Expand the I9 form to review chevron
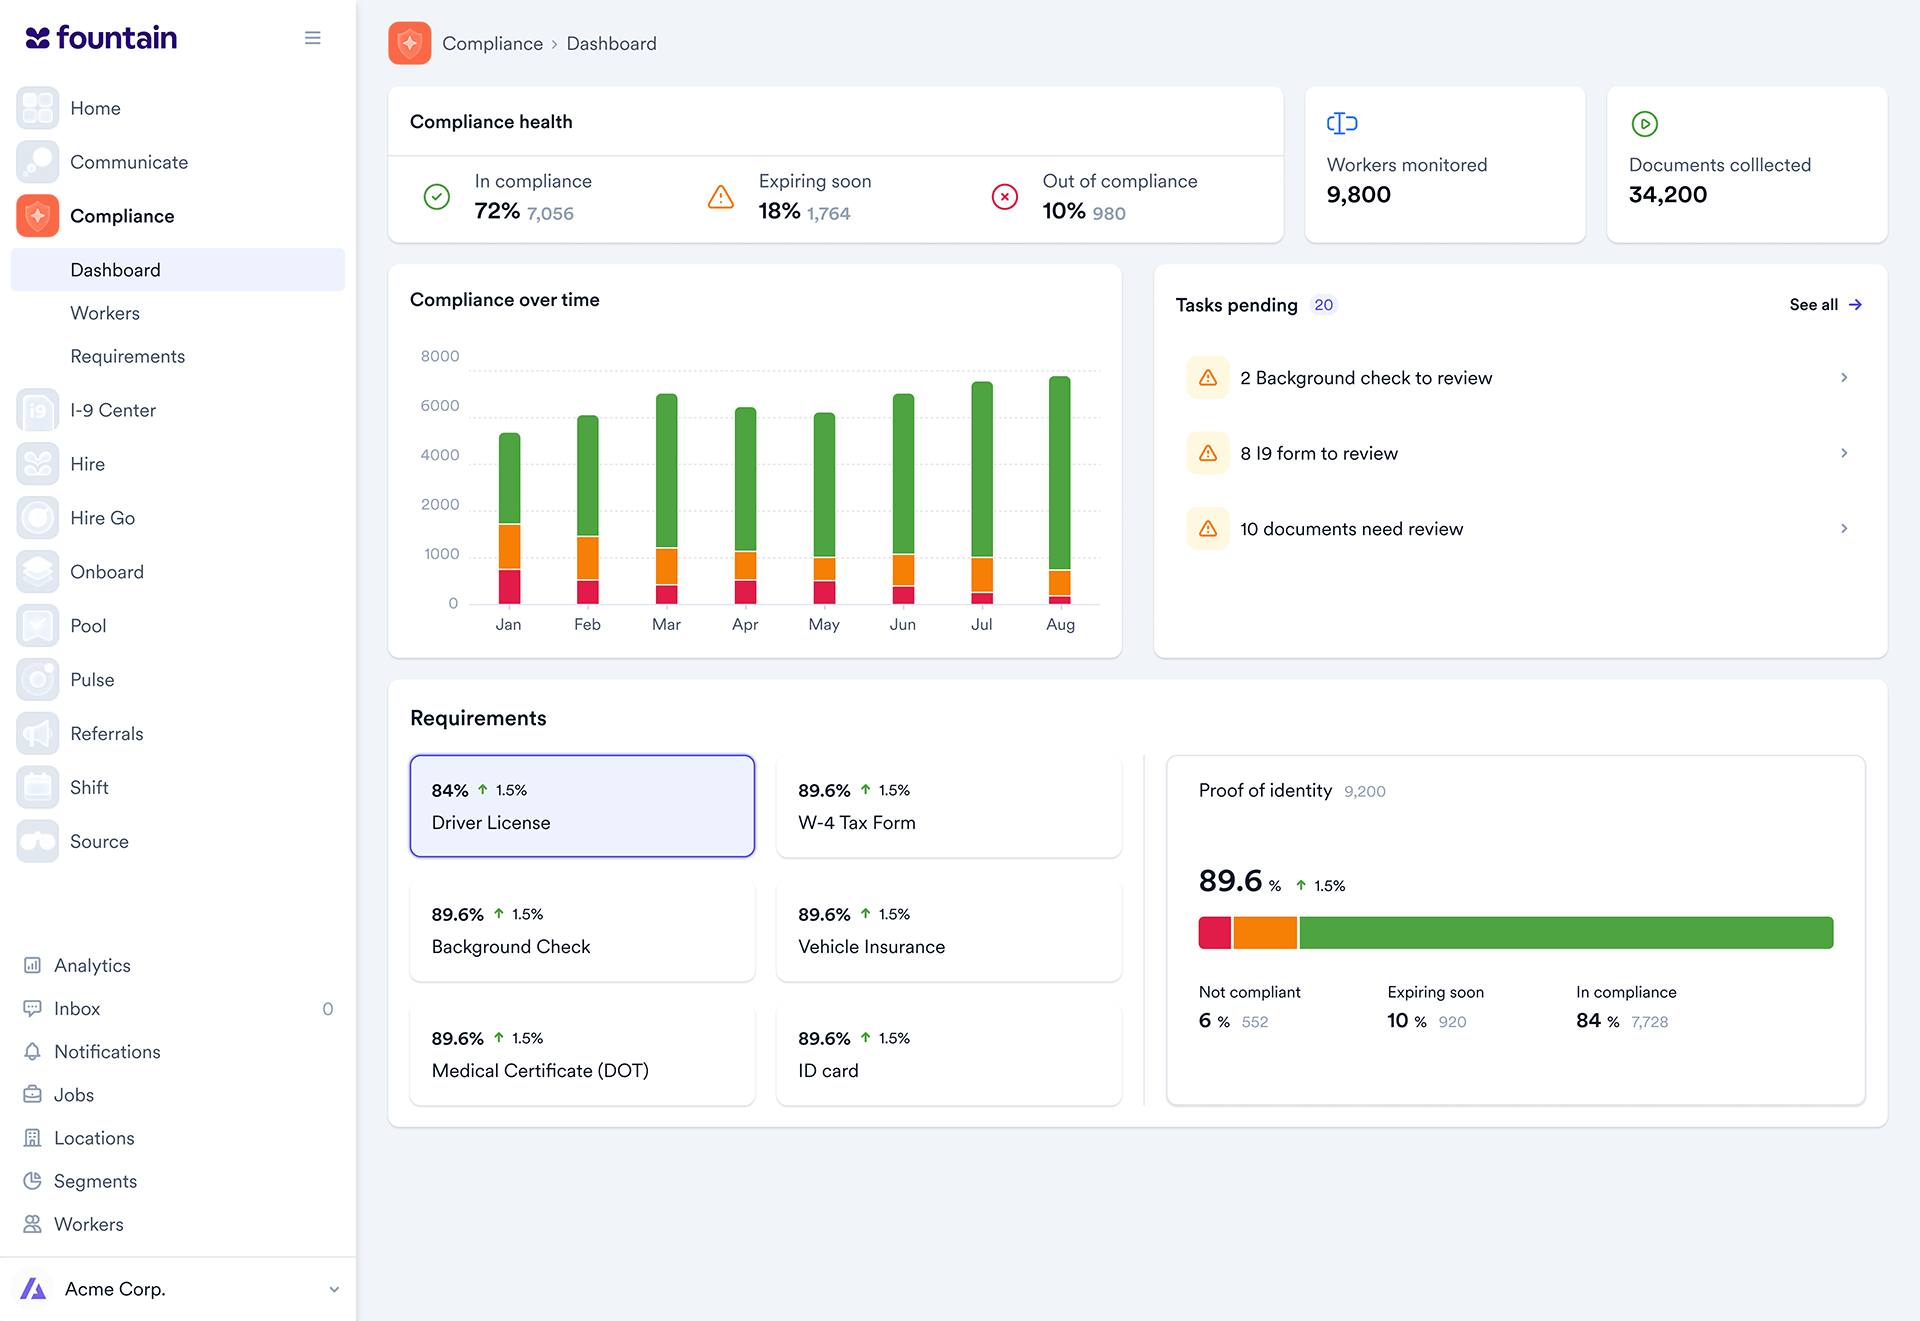 [x=1843, y=453]
